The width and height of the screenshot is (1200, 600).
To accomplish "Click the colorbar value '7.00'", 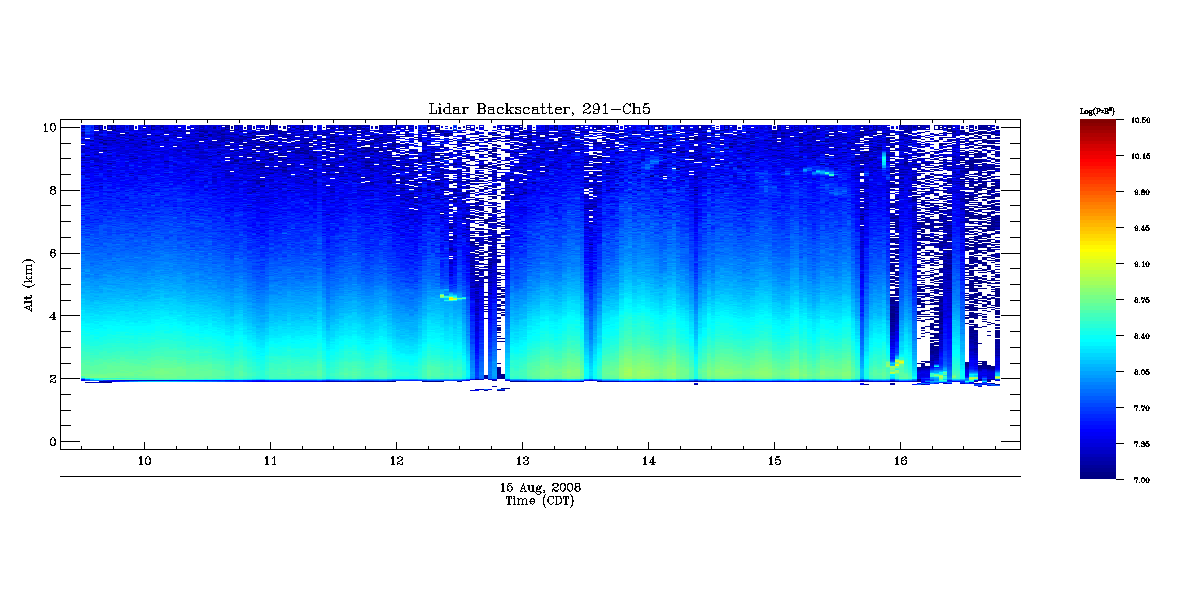I will point(1141,480).
